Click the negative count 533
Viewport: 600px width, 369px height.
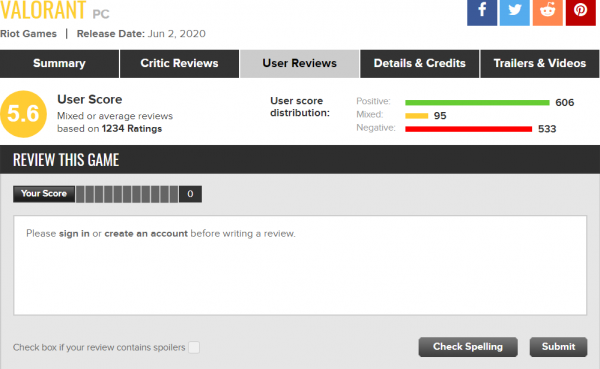(547, 129)
